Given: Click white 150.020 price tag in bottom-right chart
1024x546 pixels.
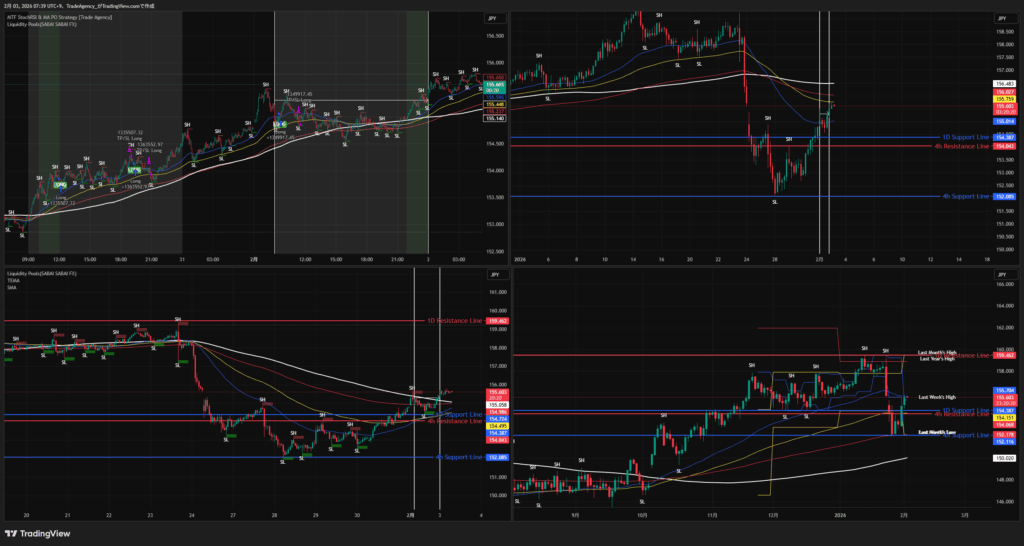Looking at the screenshot, I should point(1001,458).
